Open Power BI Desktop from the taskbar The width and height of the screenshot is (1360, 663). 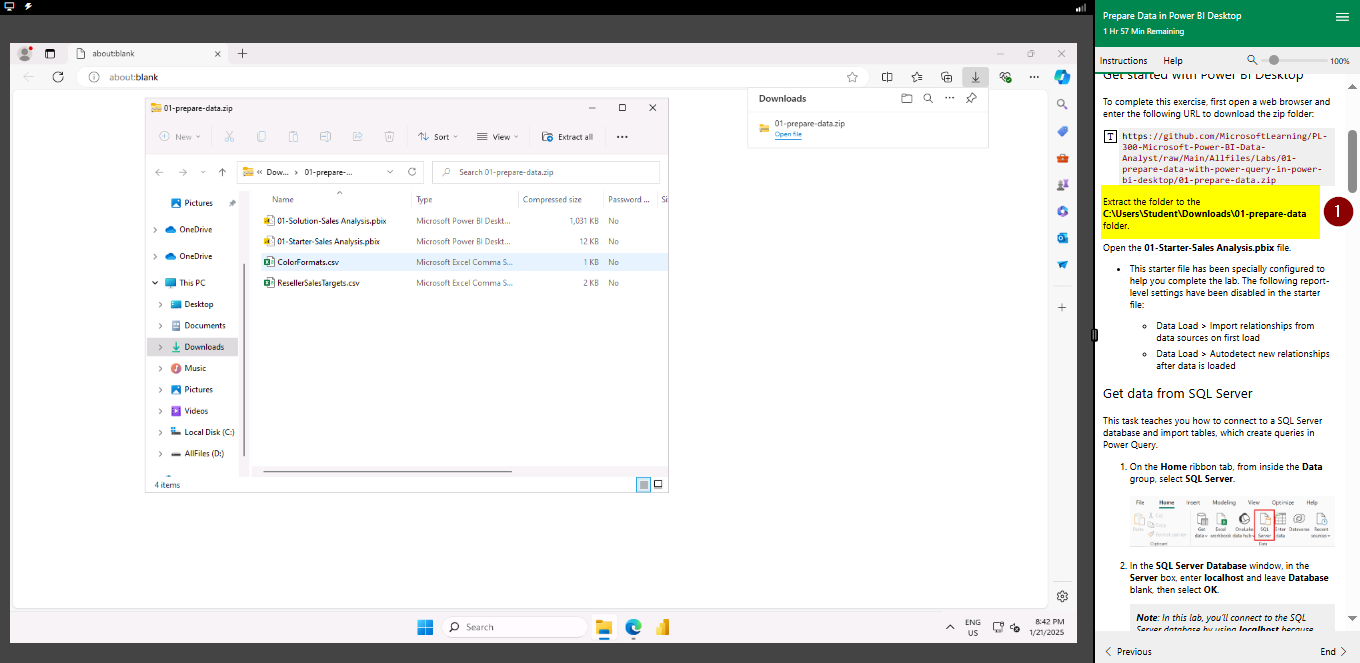tap(661, 627)
